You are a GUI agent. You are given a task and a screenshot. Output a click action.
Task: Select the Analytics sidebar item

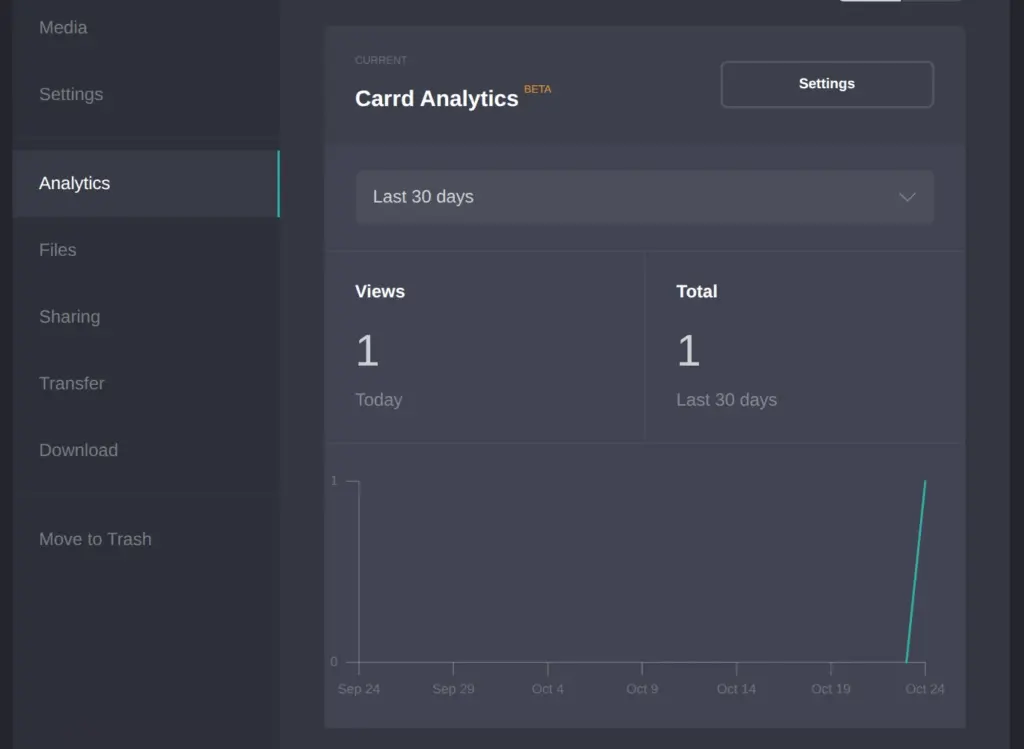146,183
